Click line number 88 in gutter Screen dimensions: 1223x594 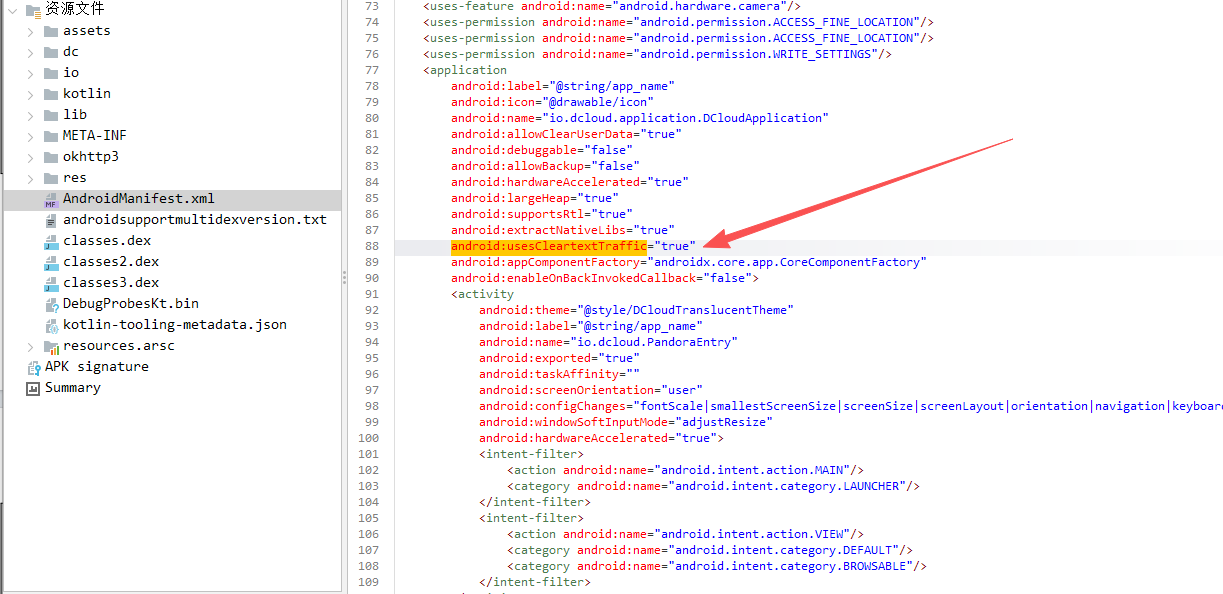coord(372,246)
